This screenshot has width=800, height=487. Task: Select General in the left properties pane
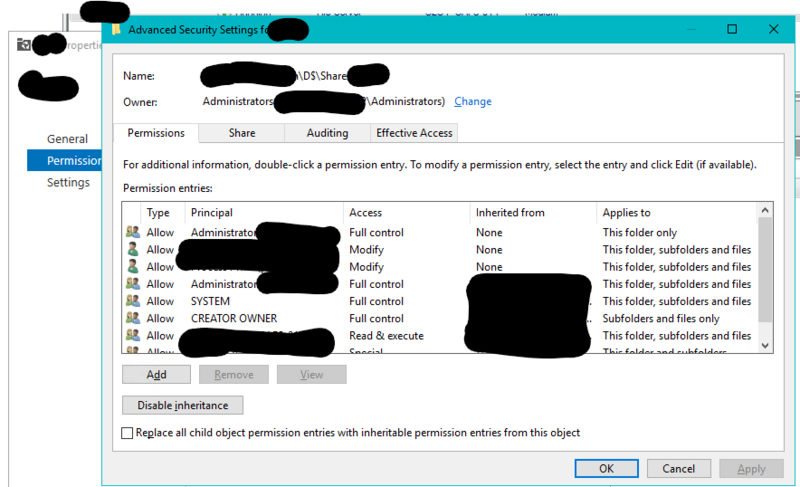(67, 139)
